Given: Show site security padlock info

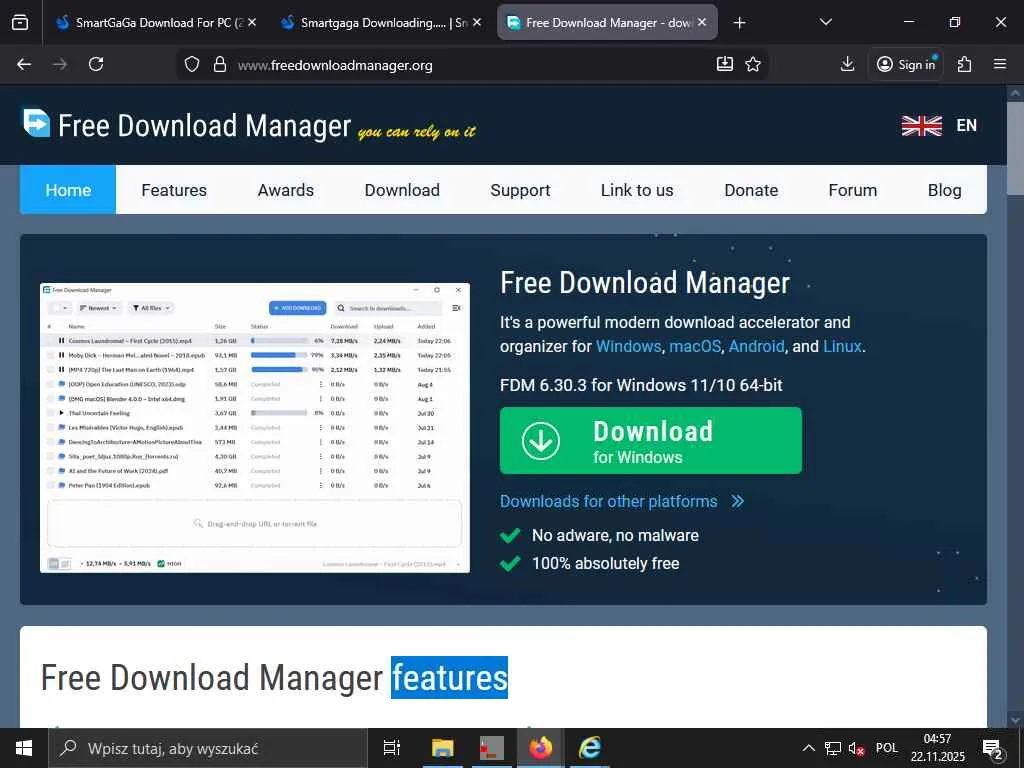Looking at the screenshot, I should point(220,65).
